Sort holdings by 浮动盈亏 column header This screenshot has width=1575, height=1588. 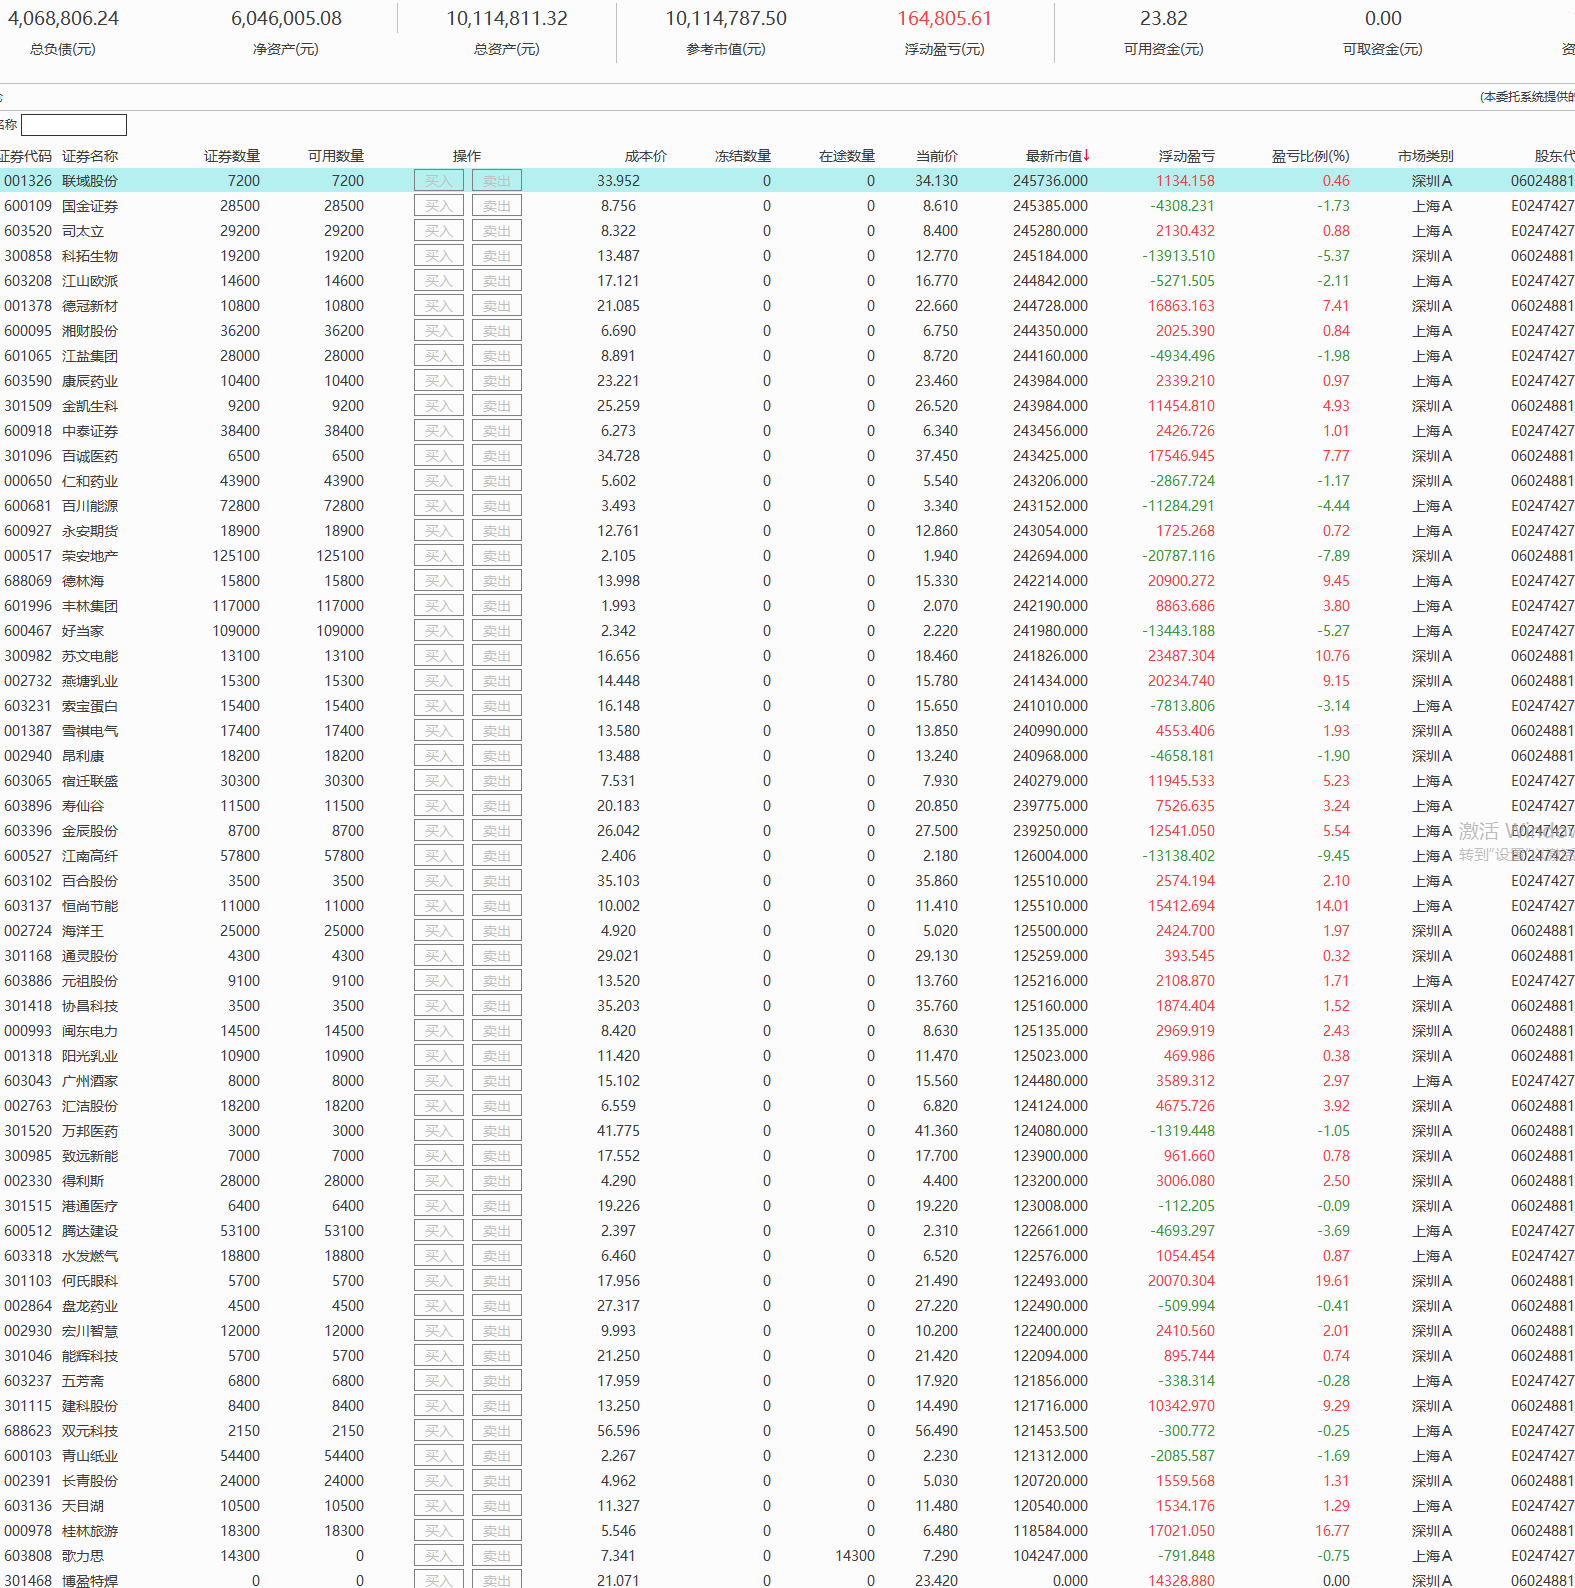pyautogui.click(x=1187, y=156)
